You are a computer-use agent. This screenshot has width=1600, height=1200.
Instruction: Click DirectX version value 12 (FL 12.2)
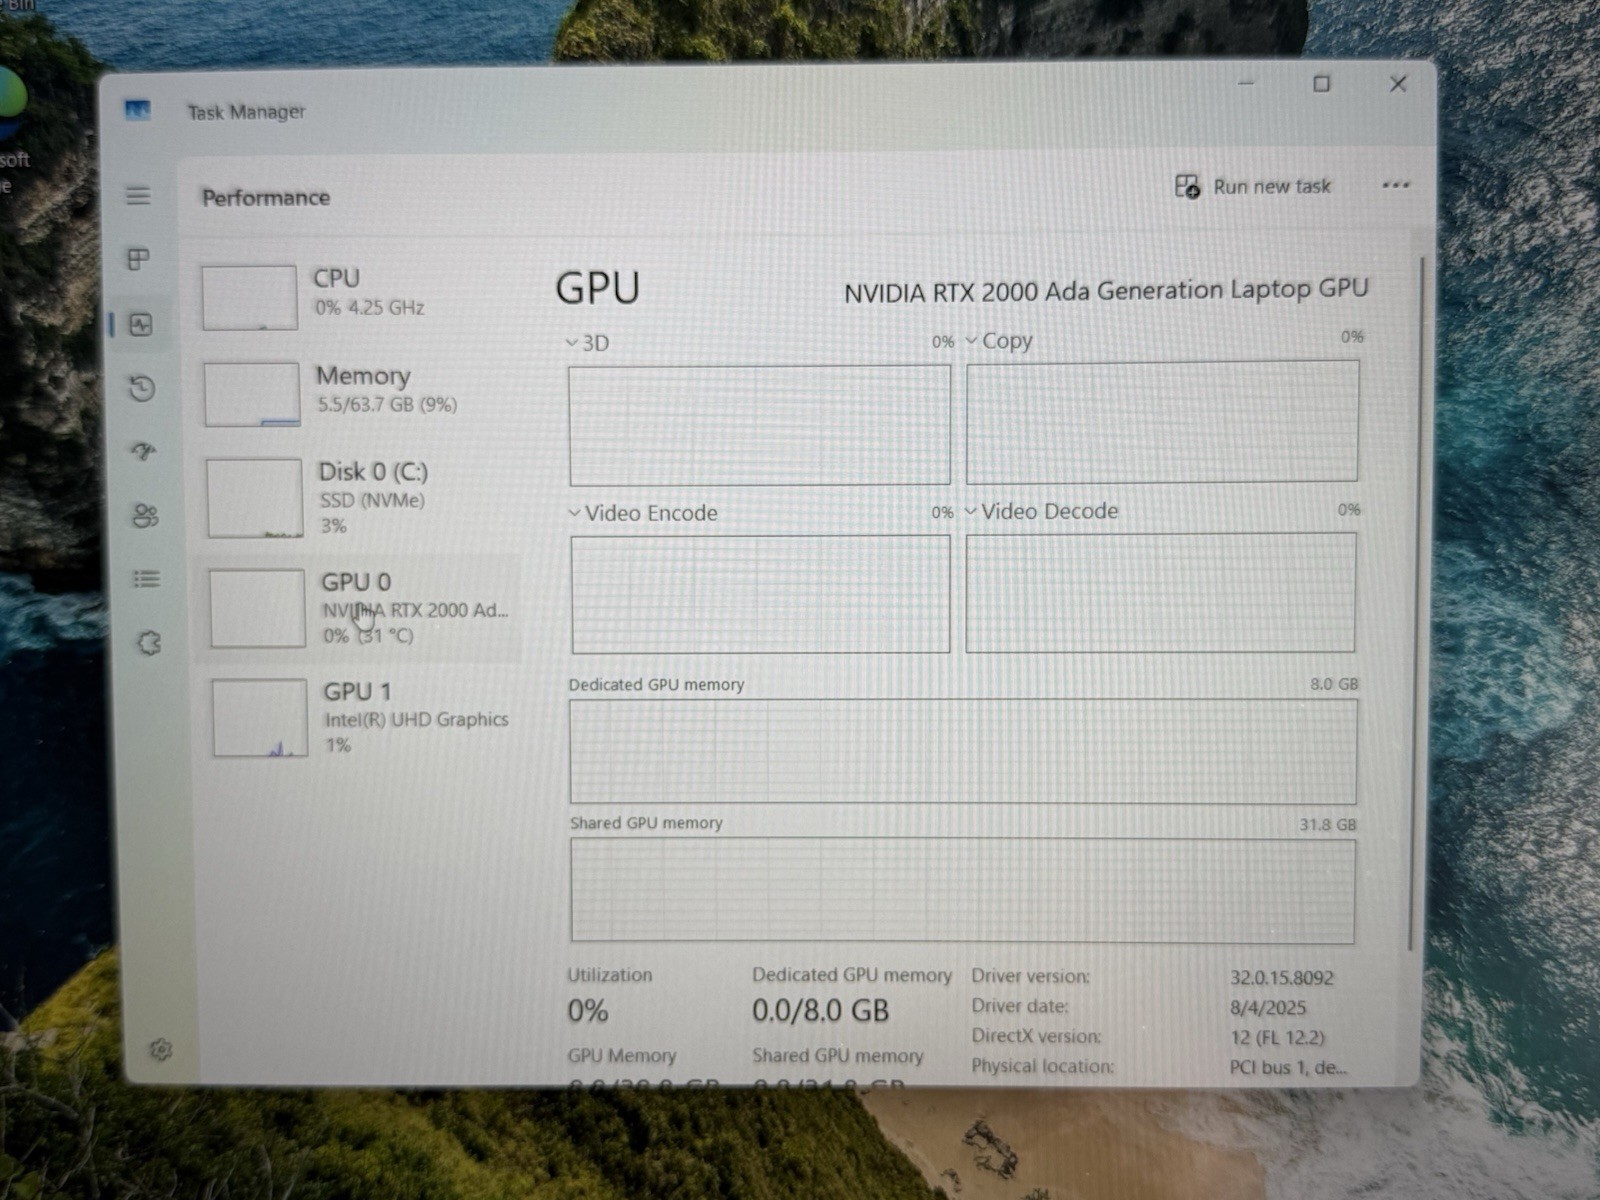coord(1277,1037)
